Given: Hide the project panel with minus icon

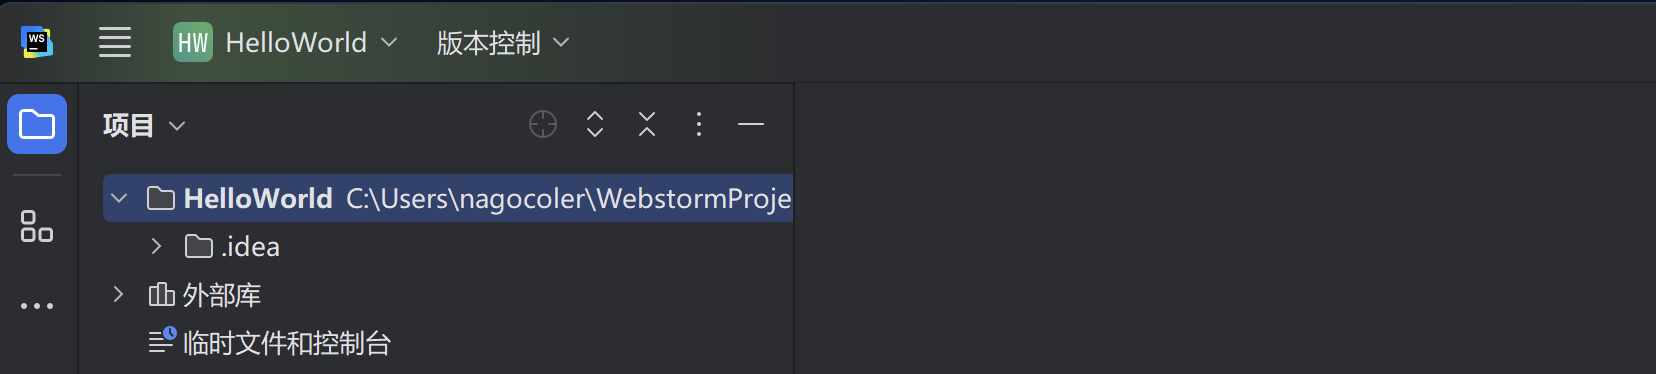Looking at the screenshot, I should [751, 124].
